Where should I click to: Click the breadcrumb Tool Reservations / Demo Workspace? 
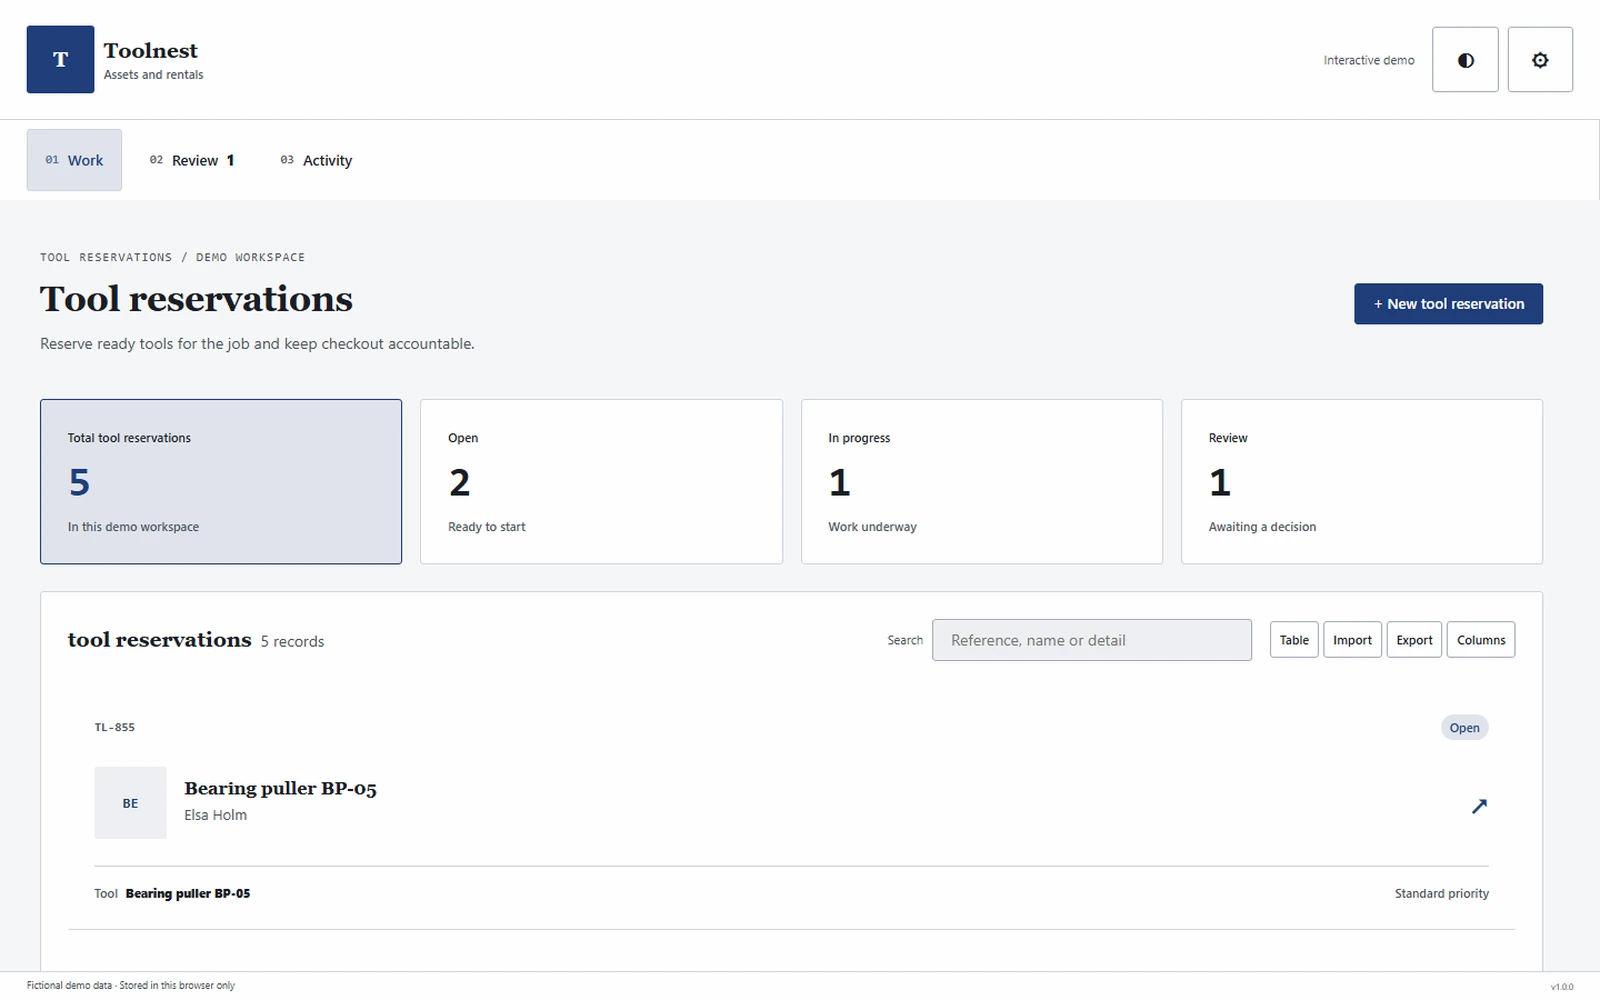[172, 257]
